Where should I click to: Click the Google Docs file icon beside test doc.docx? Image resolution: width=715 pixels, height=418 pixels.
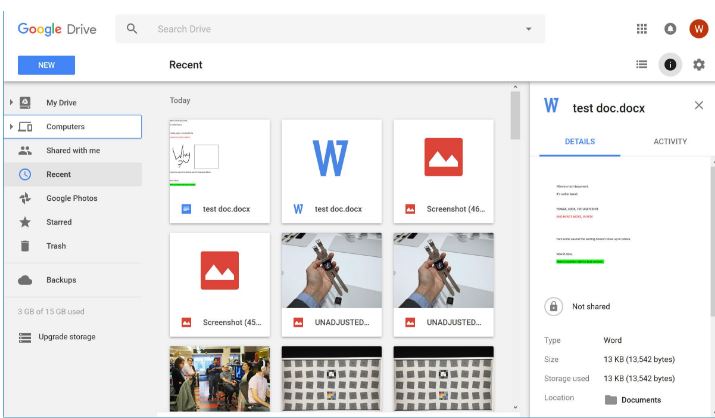[186, 209]
